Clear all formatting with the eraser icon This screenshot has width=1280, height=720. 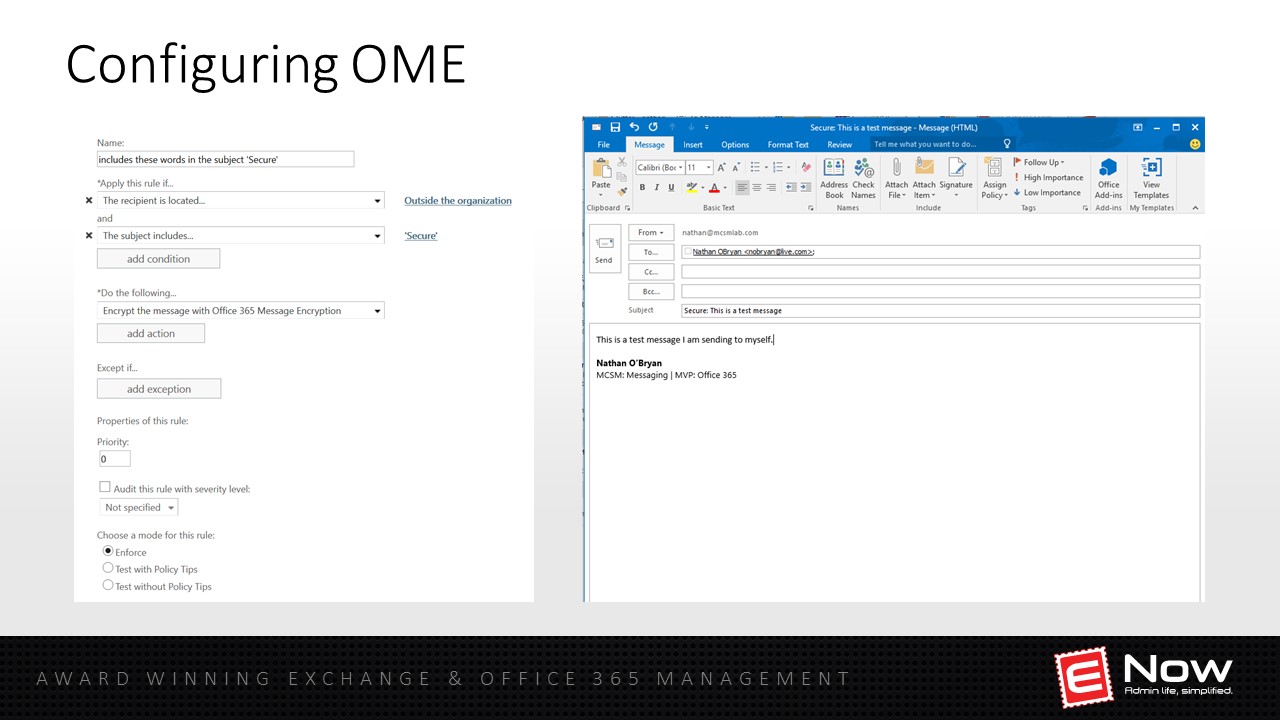(806, 167)
